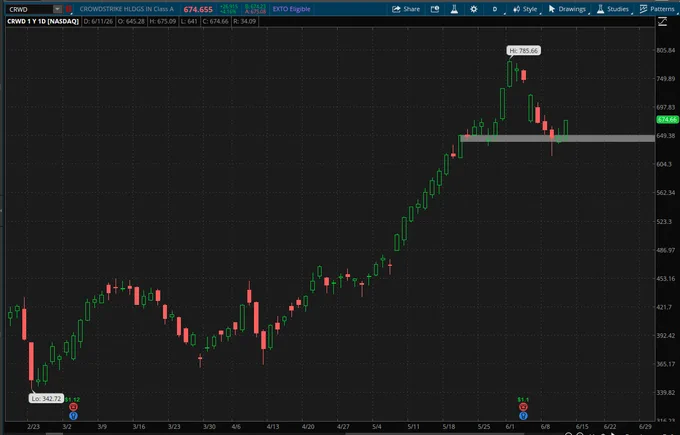Click the green 674.66 price axis tag

click(x=667, y=119)
